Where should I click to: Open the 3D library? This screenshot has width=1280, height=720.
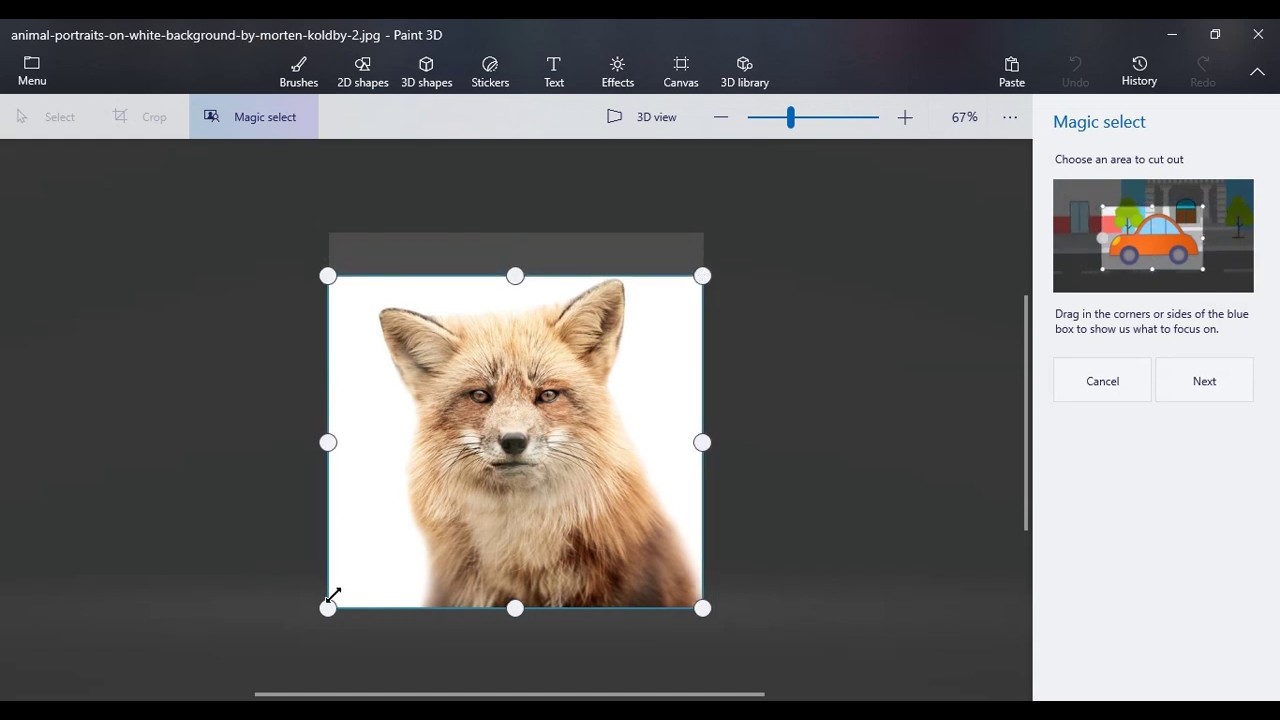click(x=744, y=72)
